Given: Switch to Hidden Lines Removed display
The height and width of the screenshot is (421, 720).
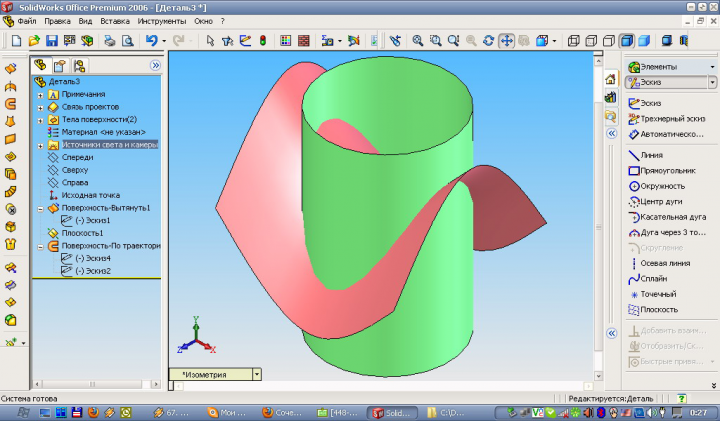Looking at the screenshot, I should [609, 41].
